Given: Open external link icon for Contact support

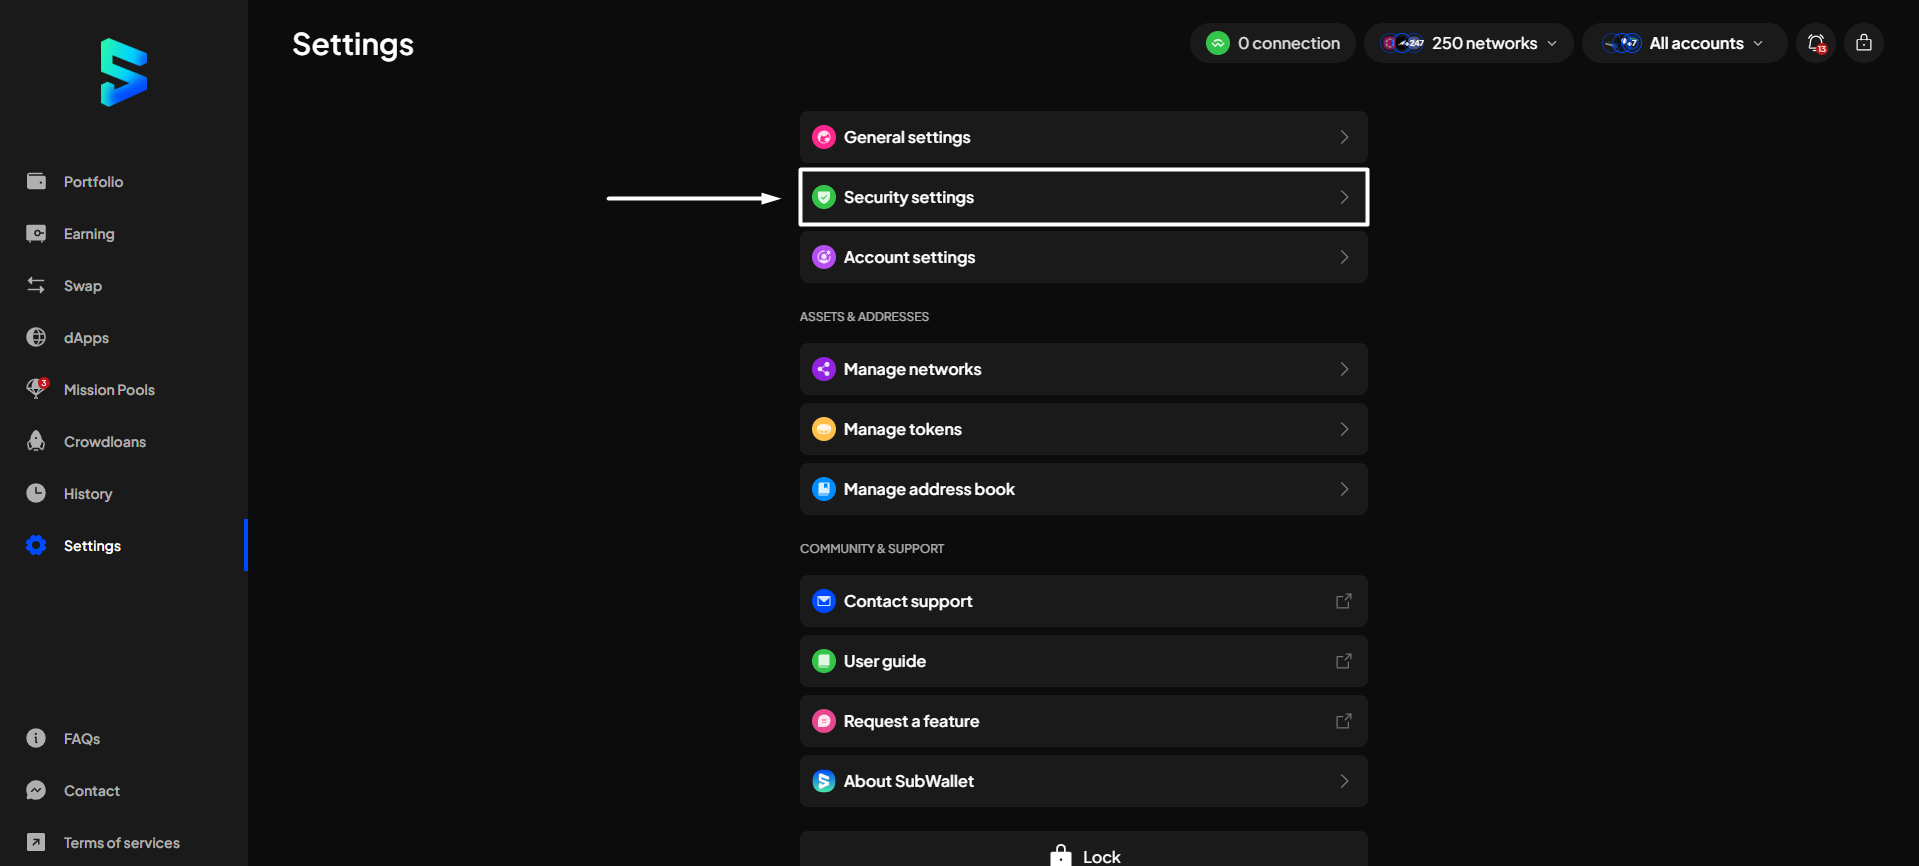Looking at the screenshot, I should click(1343, 601).
